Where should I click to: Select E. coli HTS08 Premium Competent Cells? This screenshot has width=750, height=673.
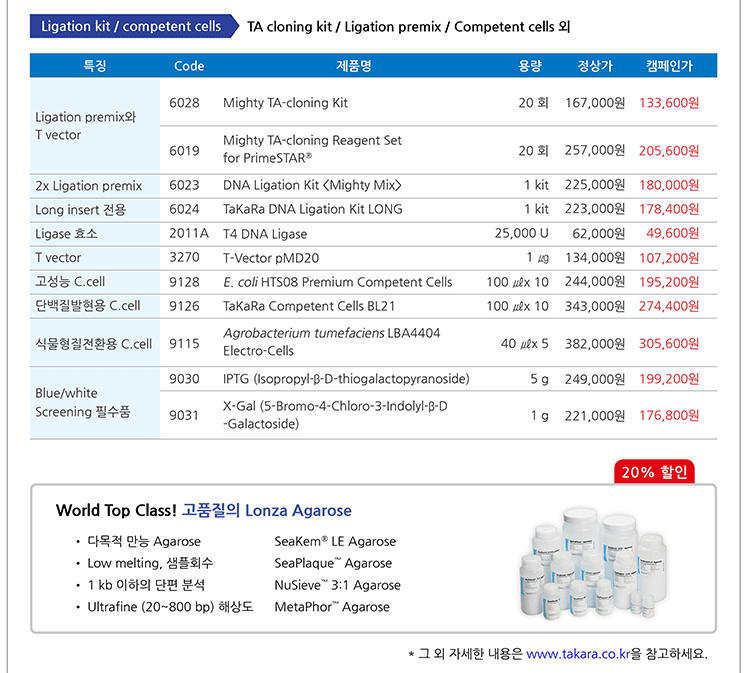coord(337,282)
